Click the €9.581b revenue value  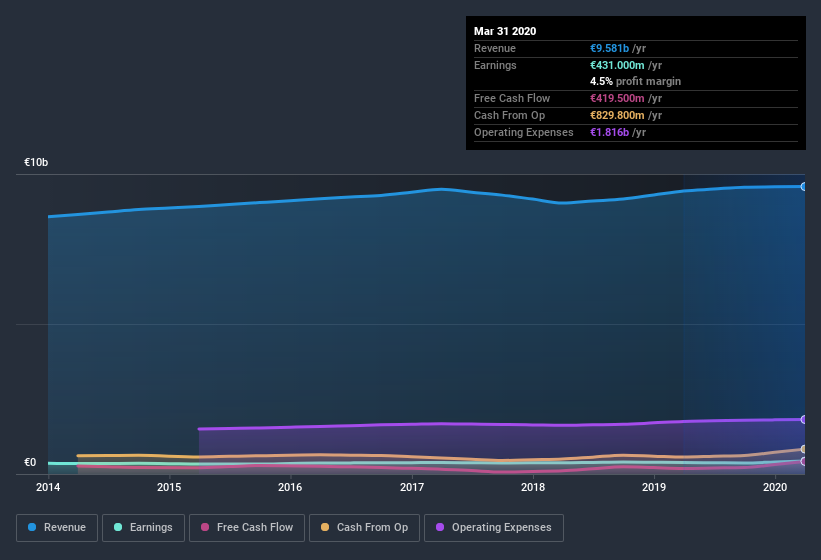tap(609, 48)
